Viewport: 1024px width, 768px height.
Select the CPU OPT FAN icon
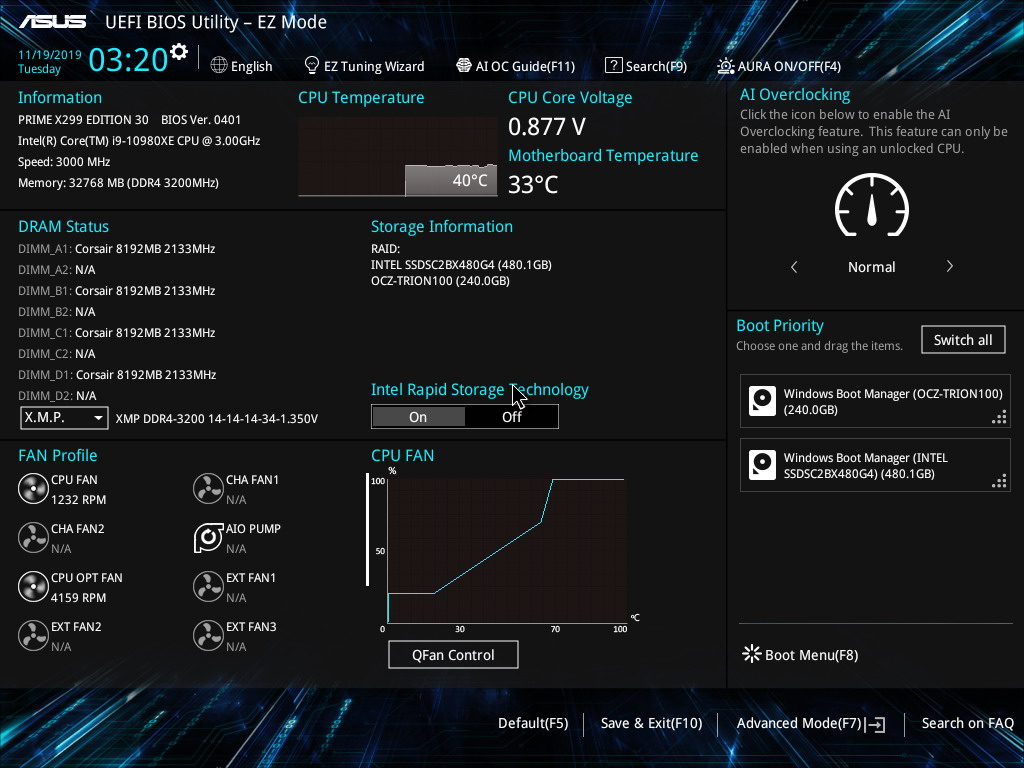[33, 586]
